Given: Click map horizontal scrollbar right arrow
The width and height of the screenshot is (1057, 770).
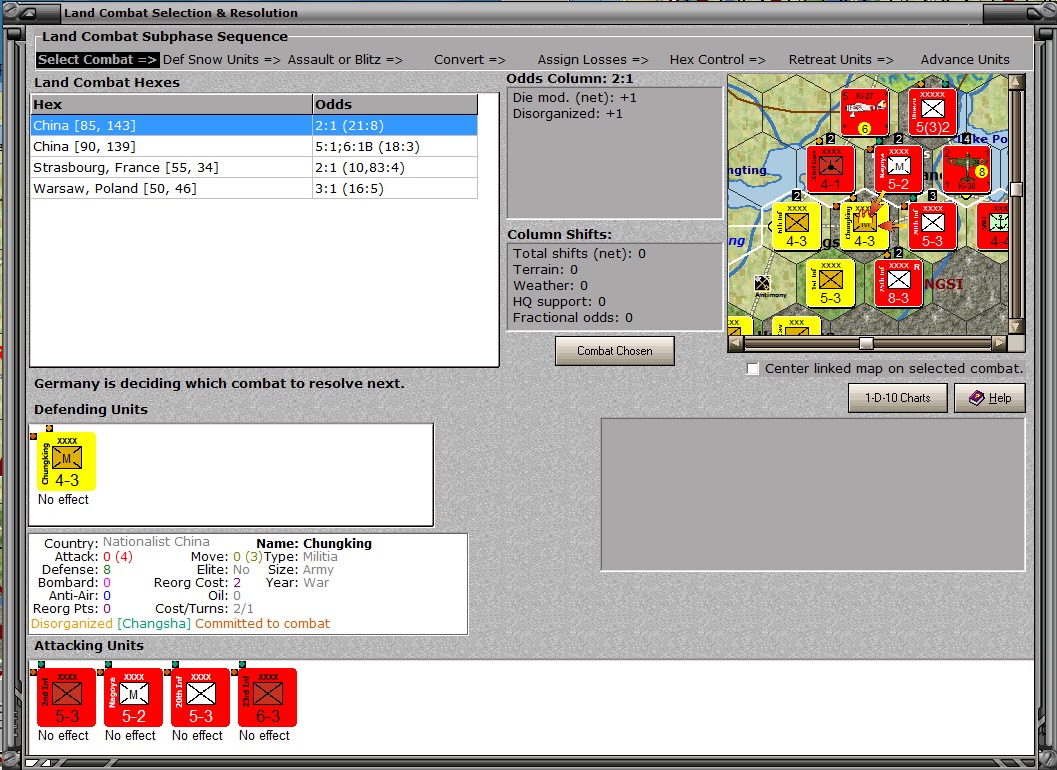Looking at the screenshot, I should click(x=1000, y=343).
